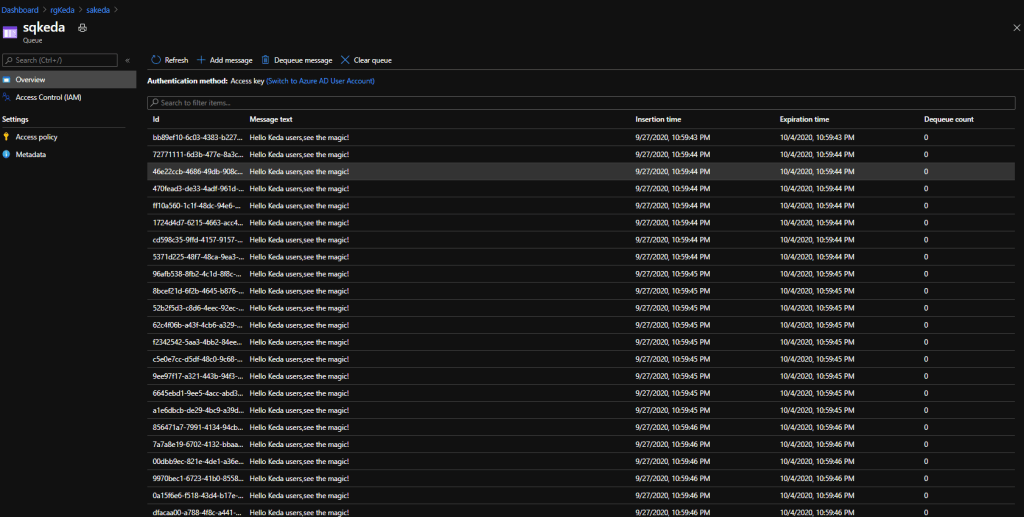Sort by Message text column header
The image size is (1024, 517).
point(271,119)
